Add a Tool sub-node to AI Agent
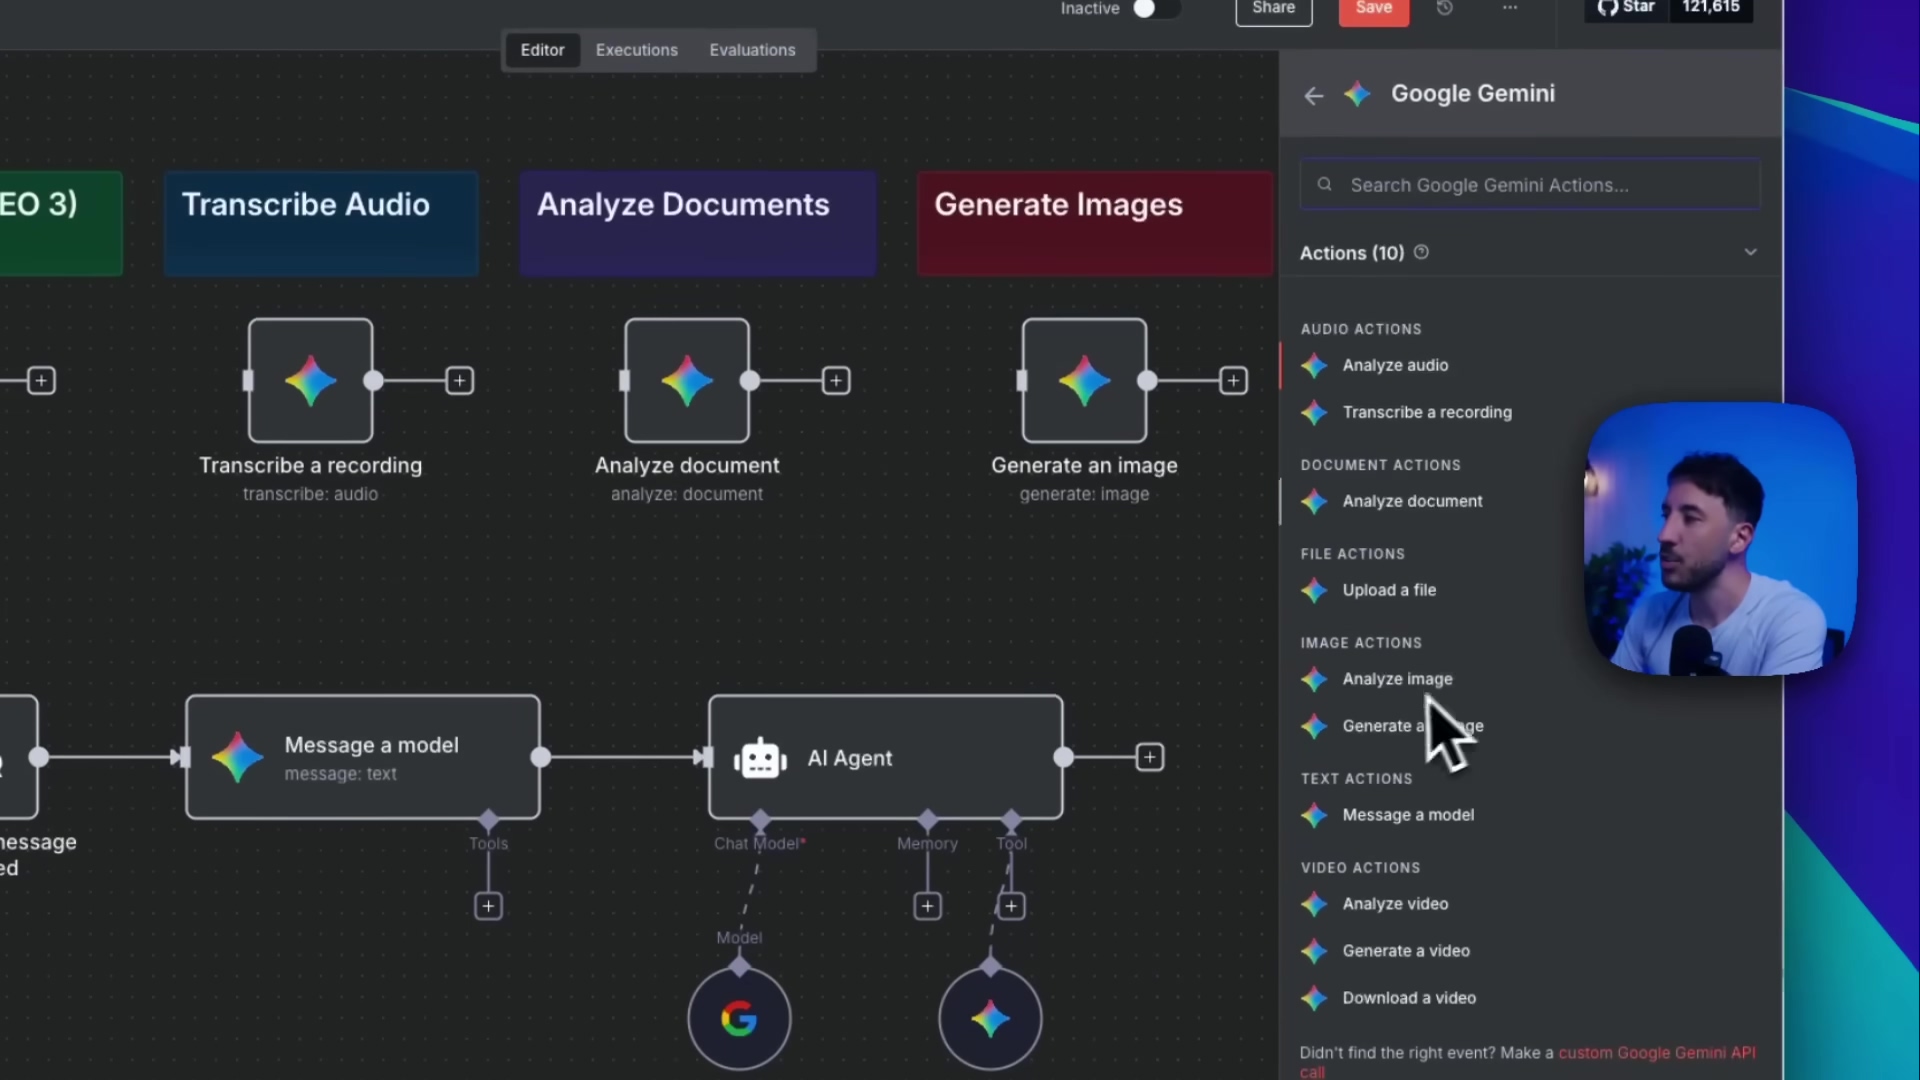Screen dimensions: 1920x1080 (1011, 906)
